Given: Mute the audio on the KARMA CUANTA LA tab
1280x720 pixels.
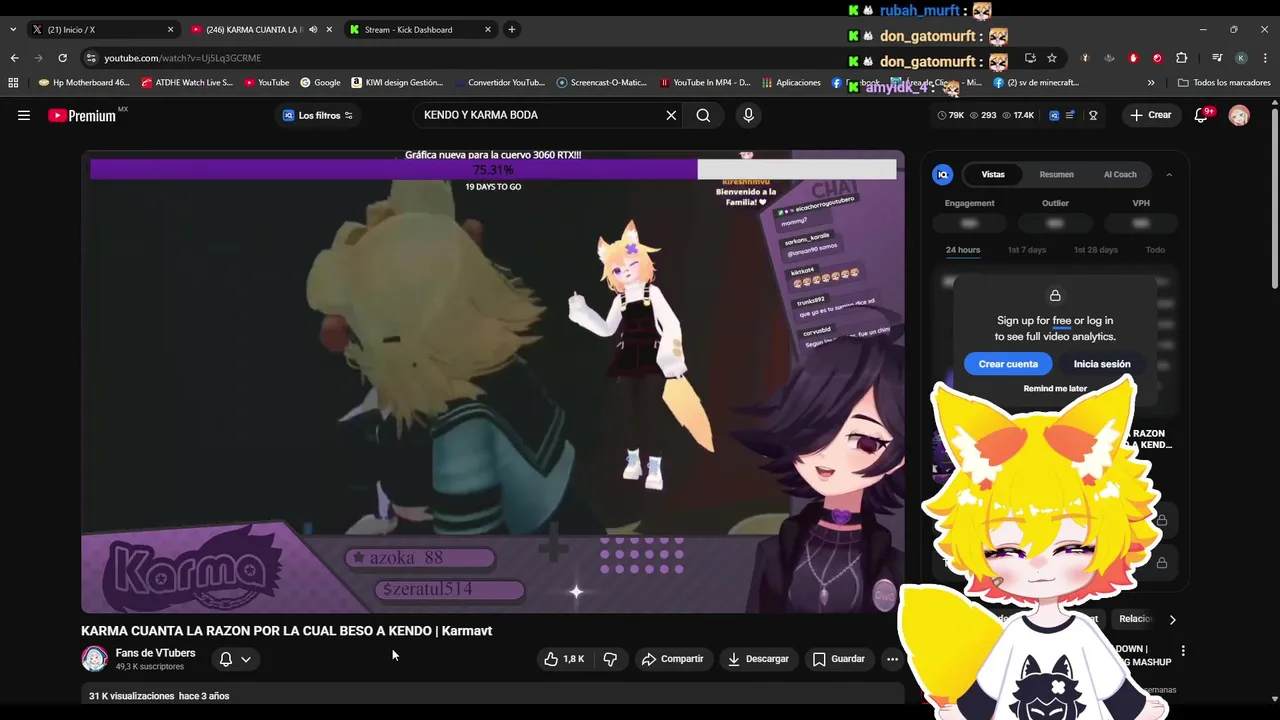Looking at the screenshot, I should point(313,29).
